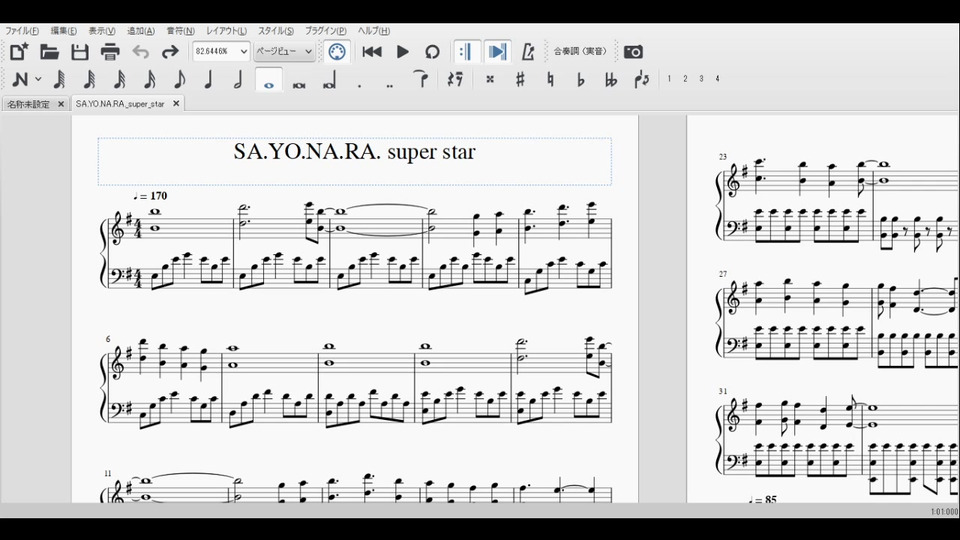Select the quarter note duration
The height and width of the screenshot is (540, 960).
pos(209,79)
